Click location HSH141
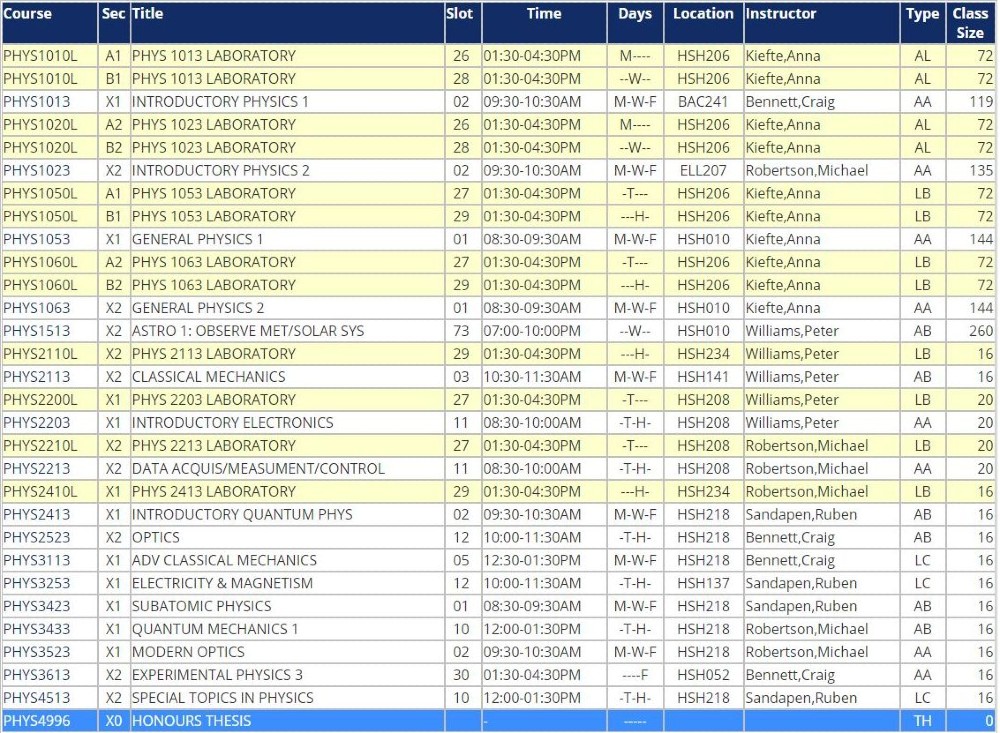 703,377
